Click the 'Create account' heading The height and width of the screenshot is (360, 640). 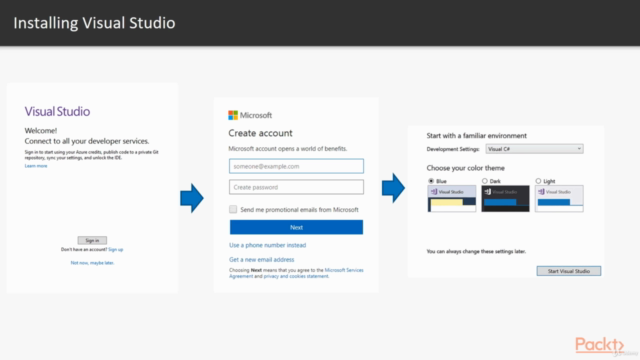[260, 133]
